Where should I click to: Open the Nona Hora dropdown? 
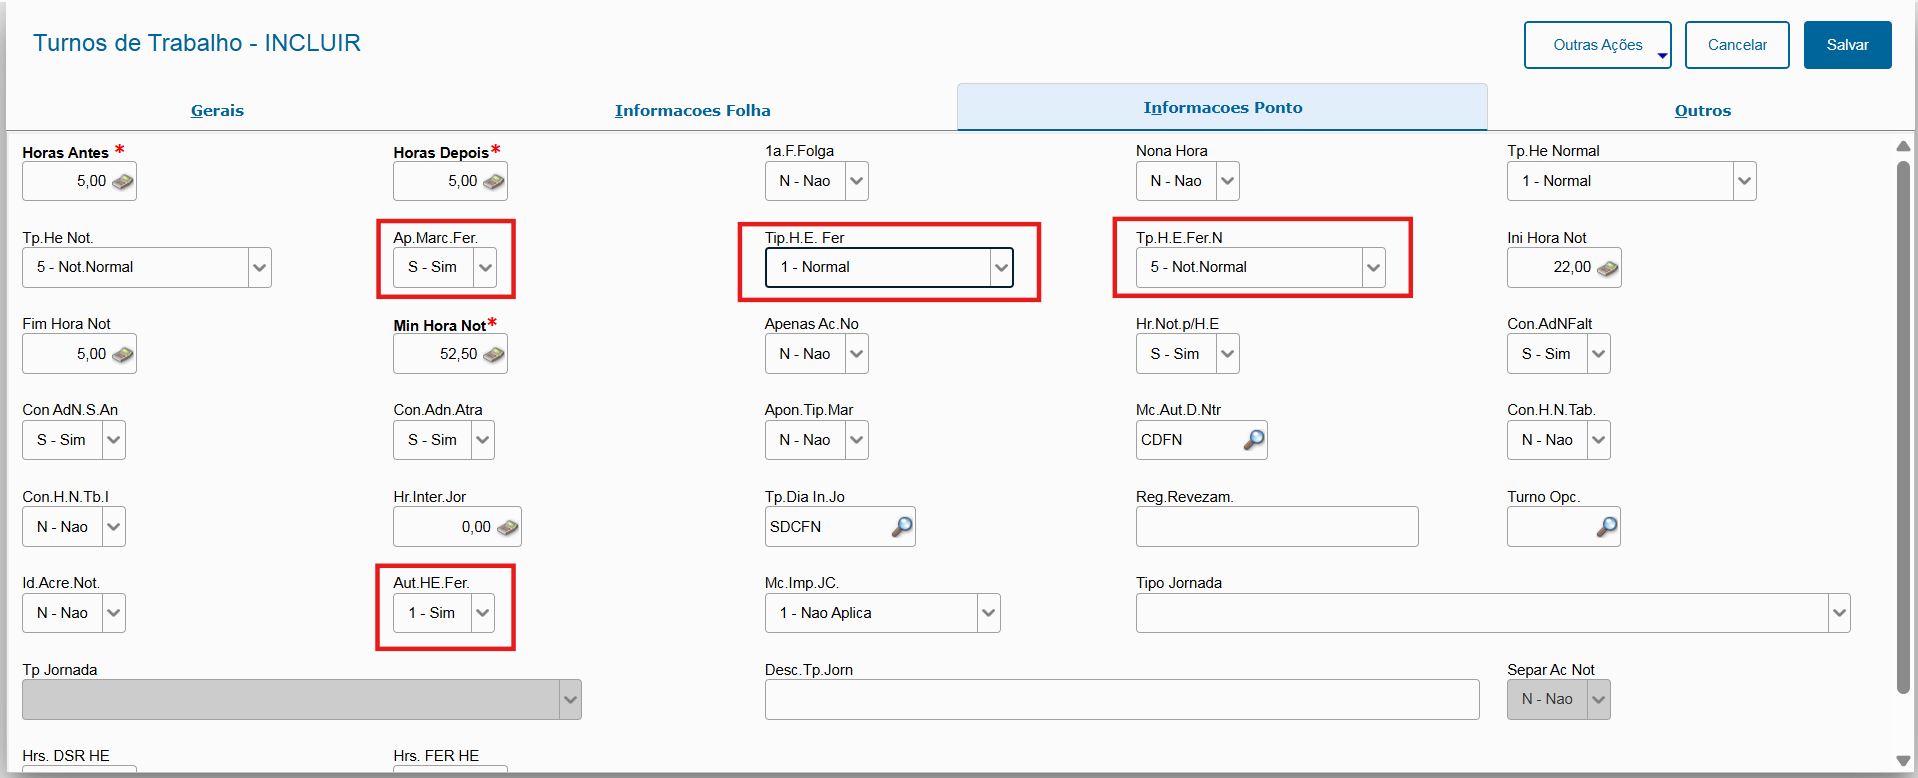click(x=1227, y=181)
